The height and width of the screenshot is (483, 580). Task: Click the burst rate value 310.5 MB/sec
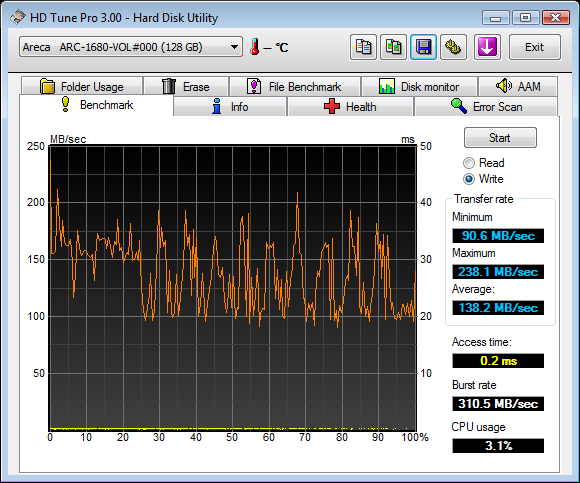click(x=498, y=403)
